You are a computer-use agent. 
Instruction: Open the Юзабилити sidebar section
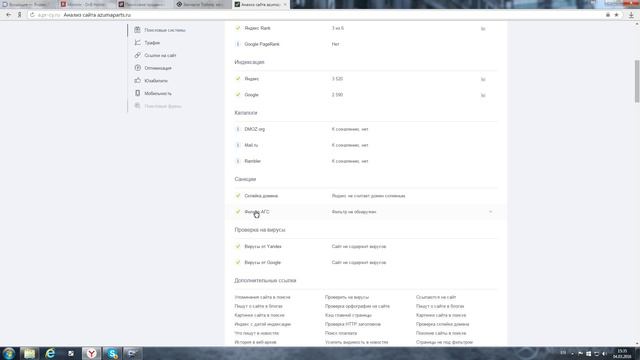(156, 80)
